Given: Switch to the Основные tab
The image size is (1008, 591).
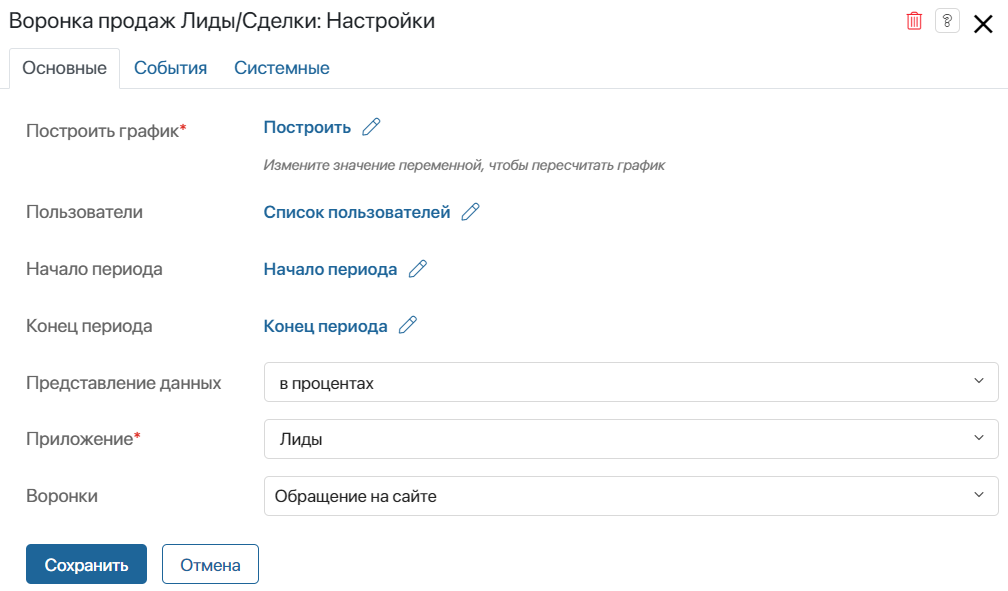Looking at the screenshot, I should point(64,68).
